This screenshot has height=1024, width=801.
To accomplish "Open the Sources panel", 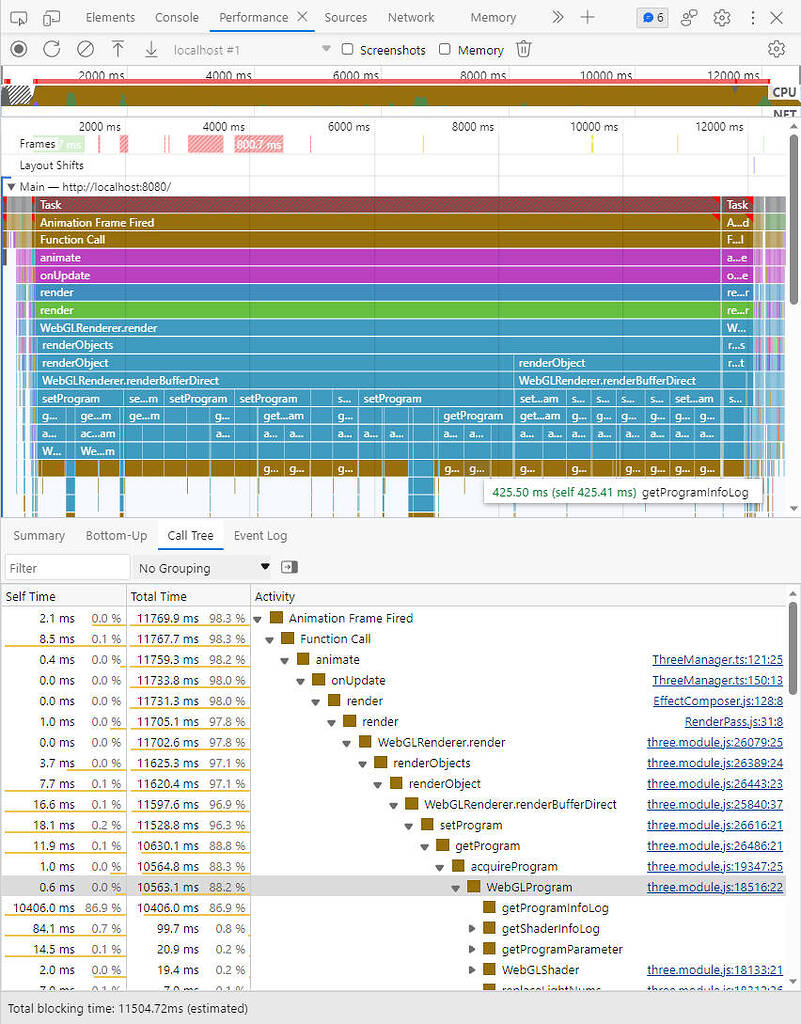I will (x=345, y=17).
